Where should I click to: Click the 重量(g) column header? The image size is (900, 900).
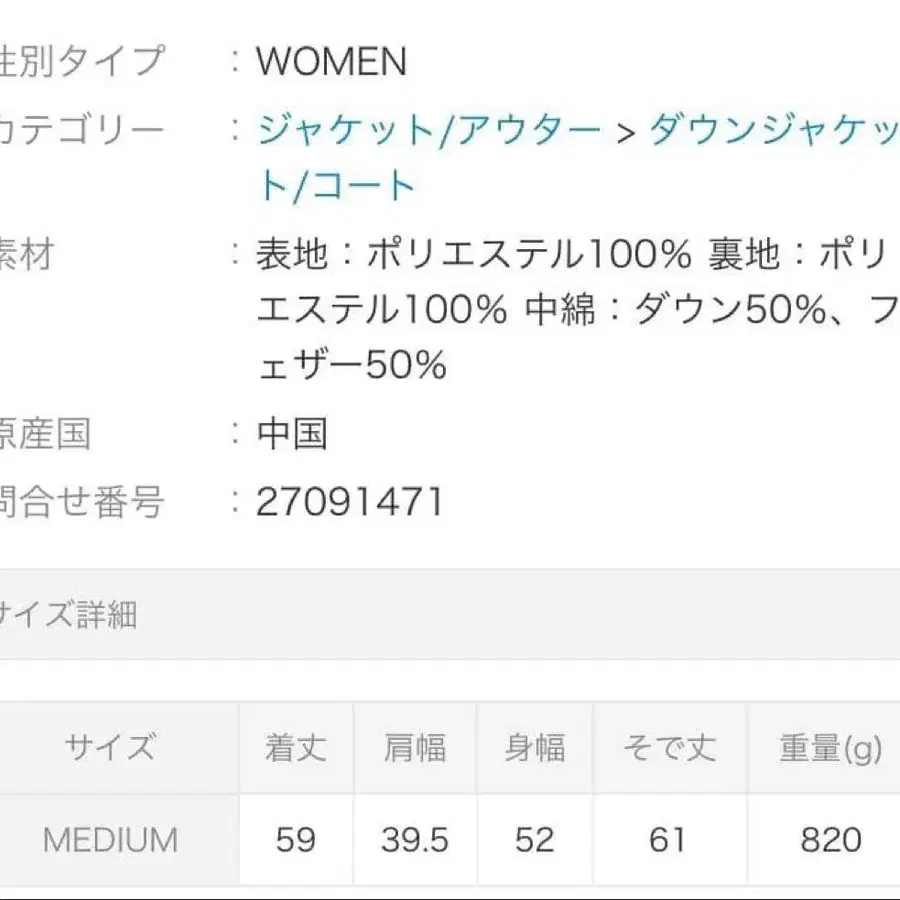[818, 745]
